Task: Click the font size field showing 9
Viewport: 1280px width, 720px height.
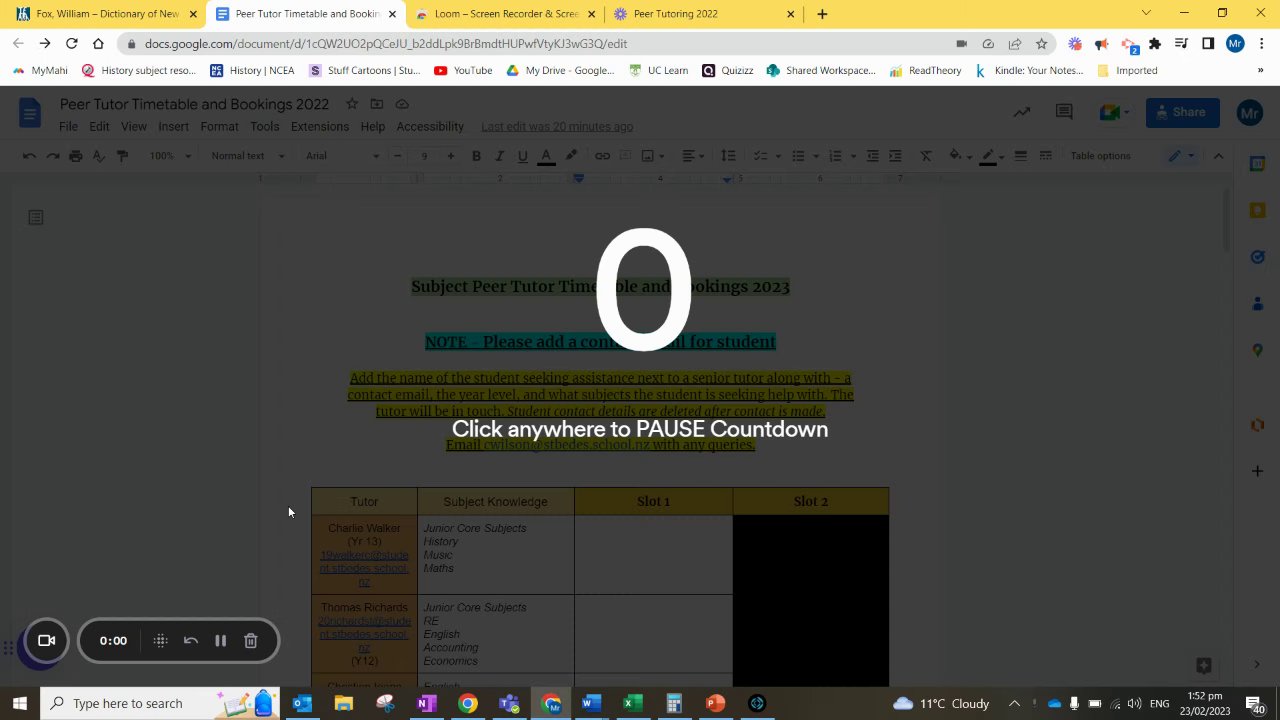Action: [424, 156]
